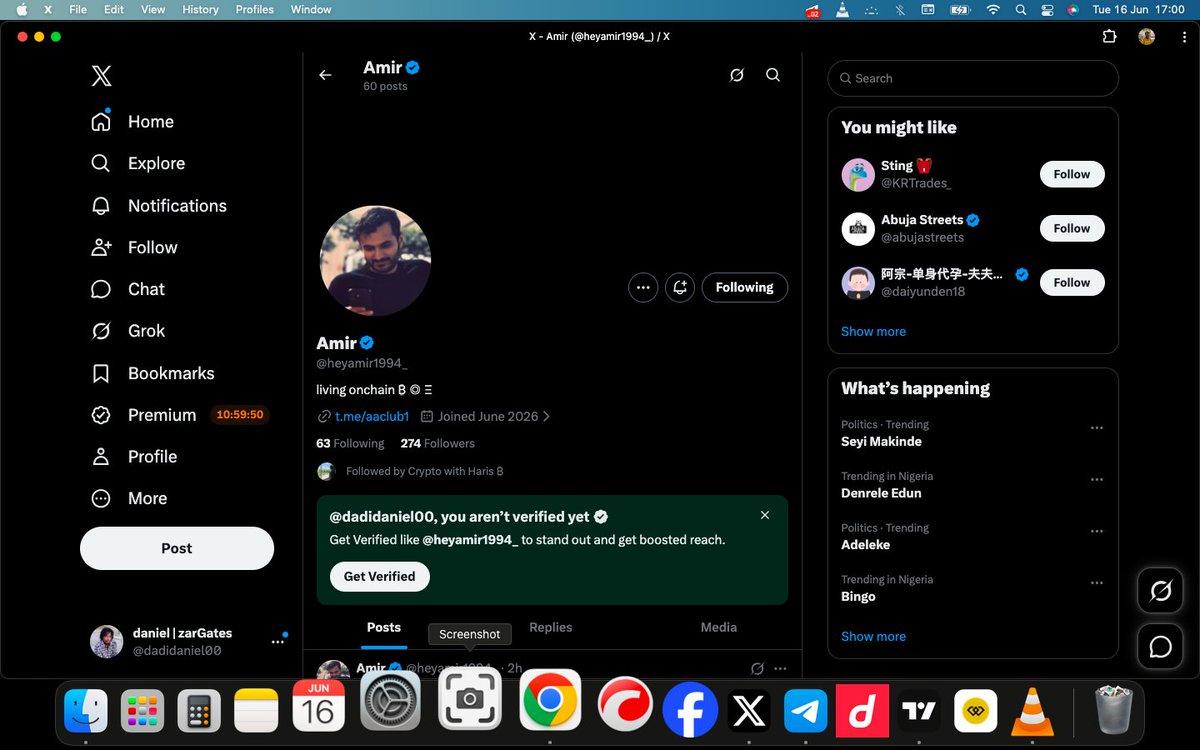Click the floating chat messages button
This screenshot has height=750, width=1200.
point(1161,647)
